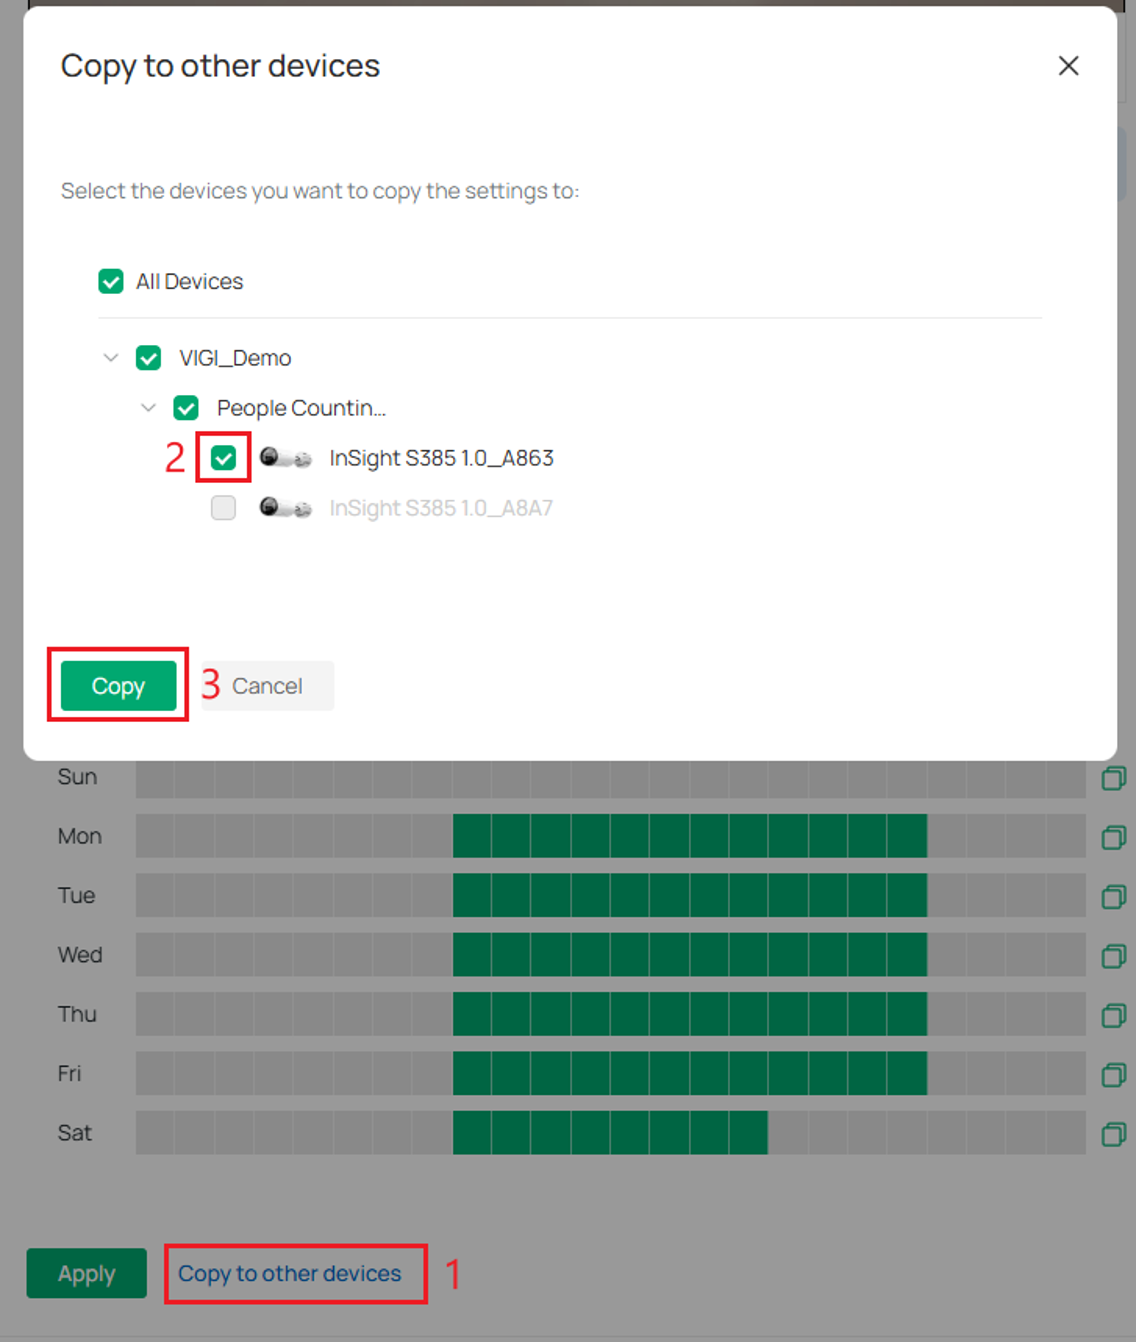Copy Tuesday schedule using its row icon

pyautogui.click(x=1113, y=896)
